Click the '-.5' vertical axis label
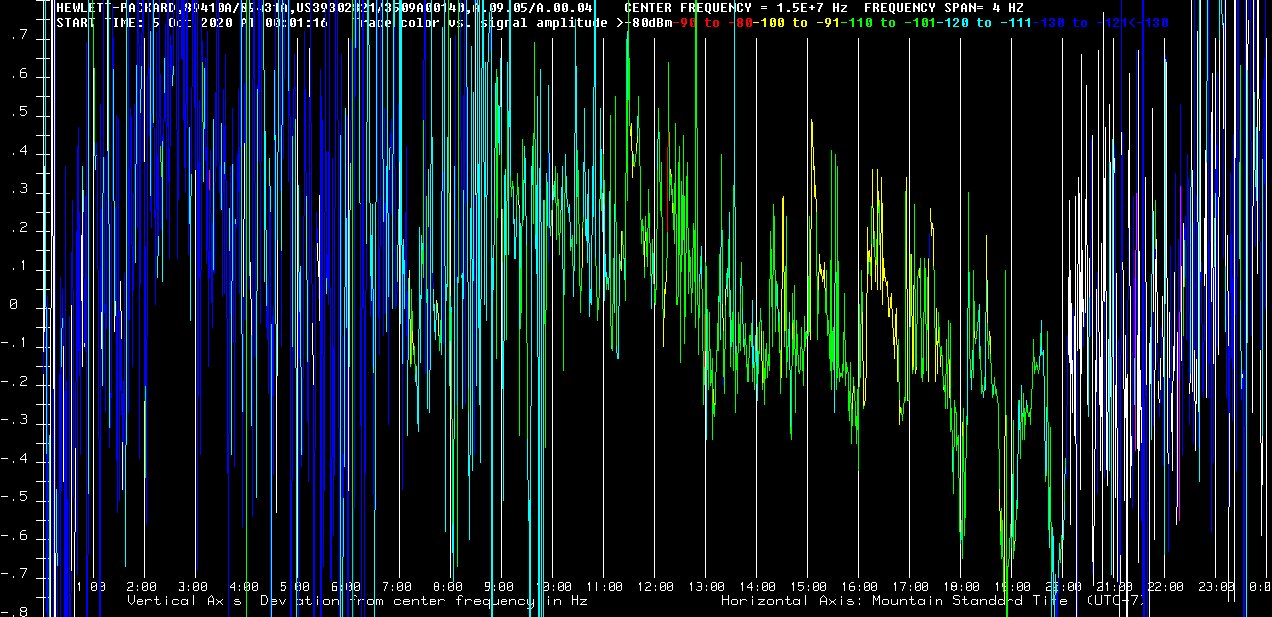This screenshot has height=617, width=1272. coord(15,498)
